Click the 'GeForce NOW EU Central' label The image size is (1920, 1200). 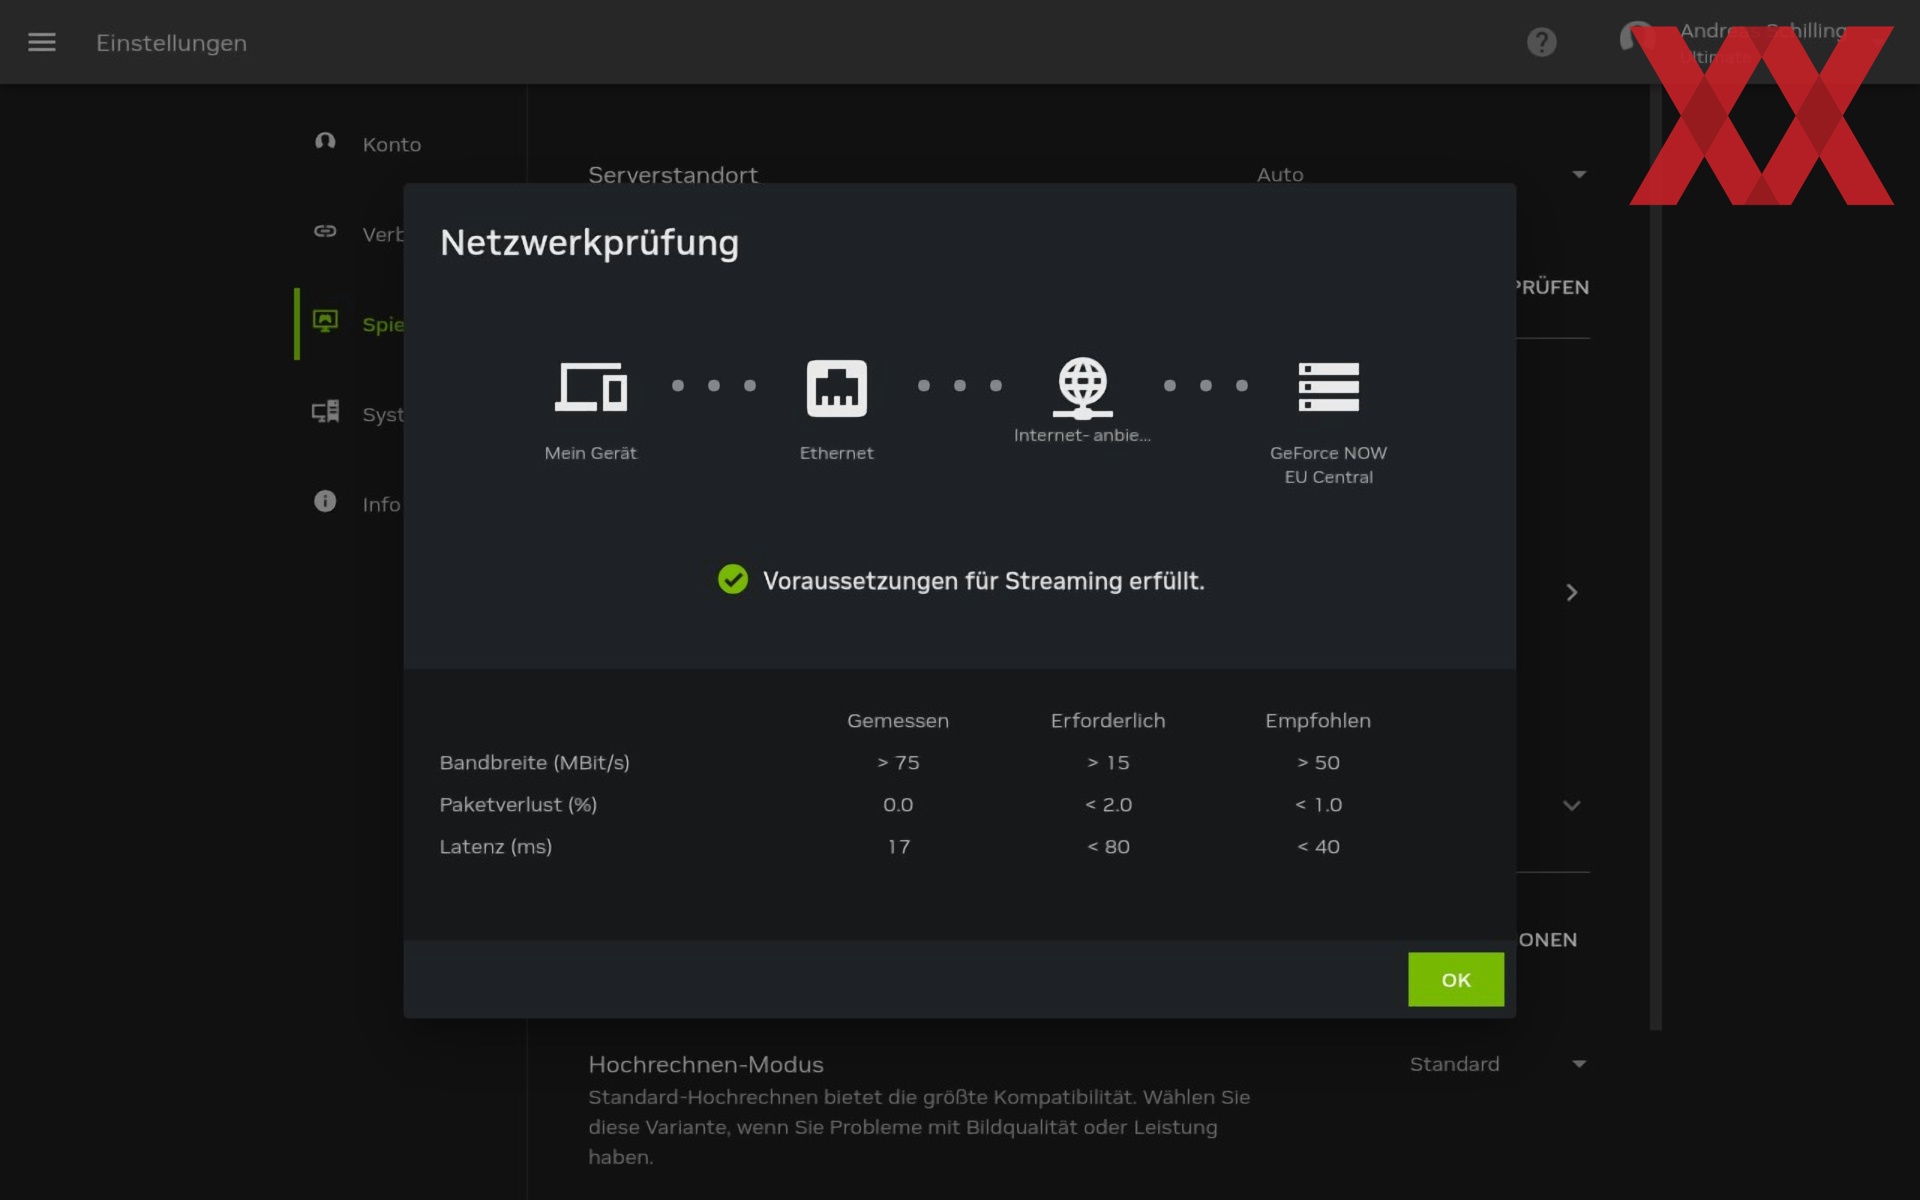(x=1328, y=465)
